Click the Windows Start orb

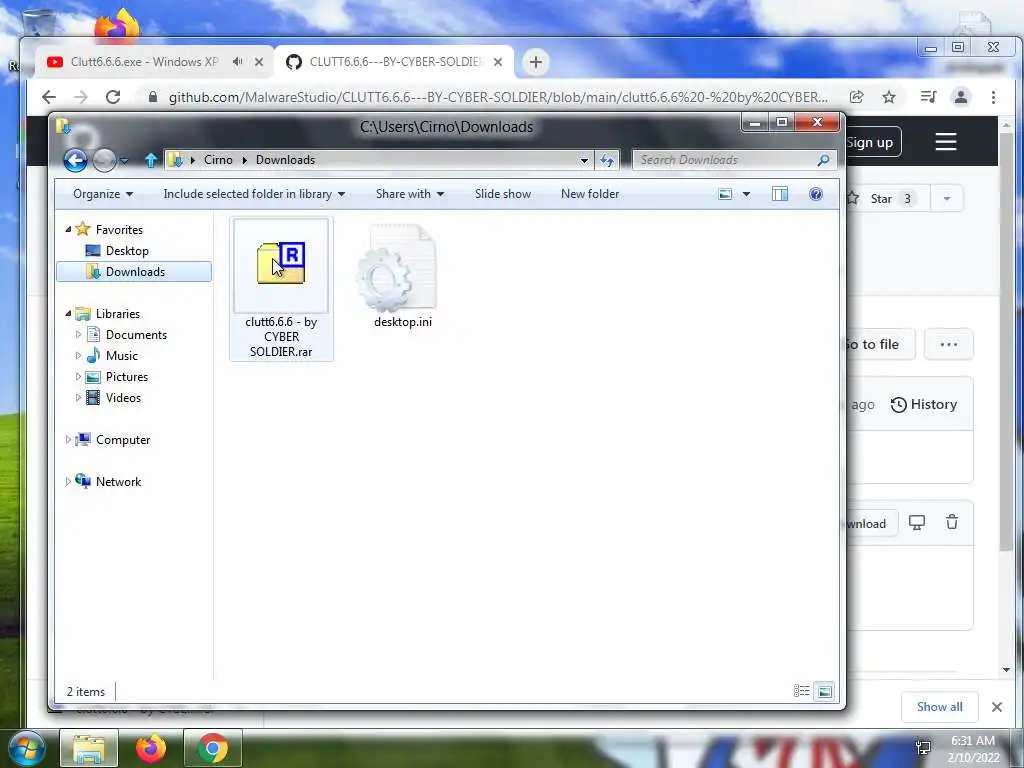[25, 748]
